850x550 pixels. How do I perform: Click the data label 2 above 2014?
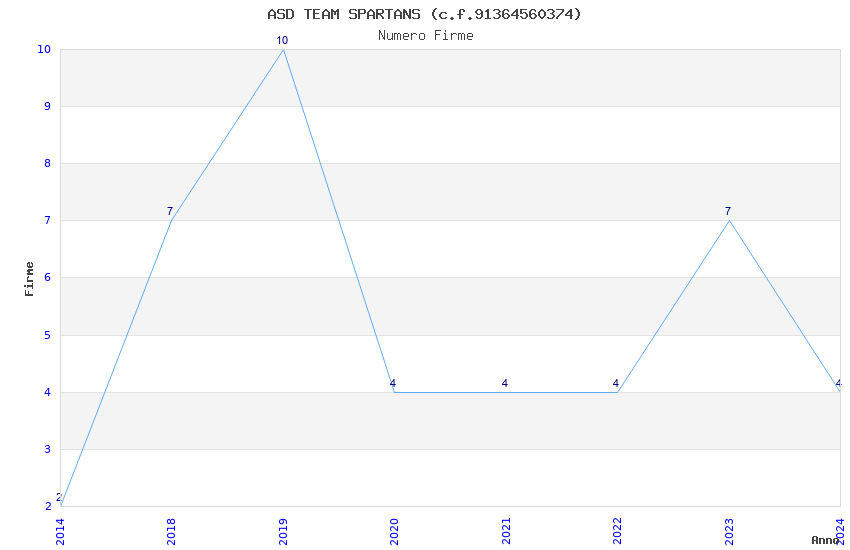click(58, 497)
